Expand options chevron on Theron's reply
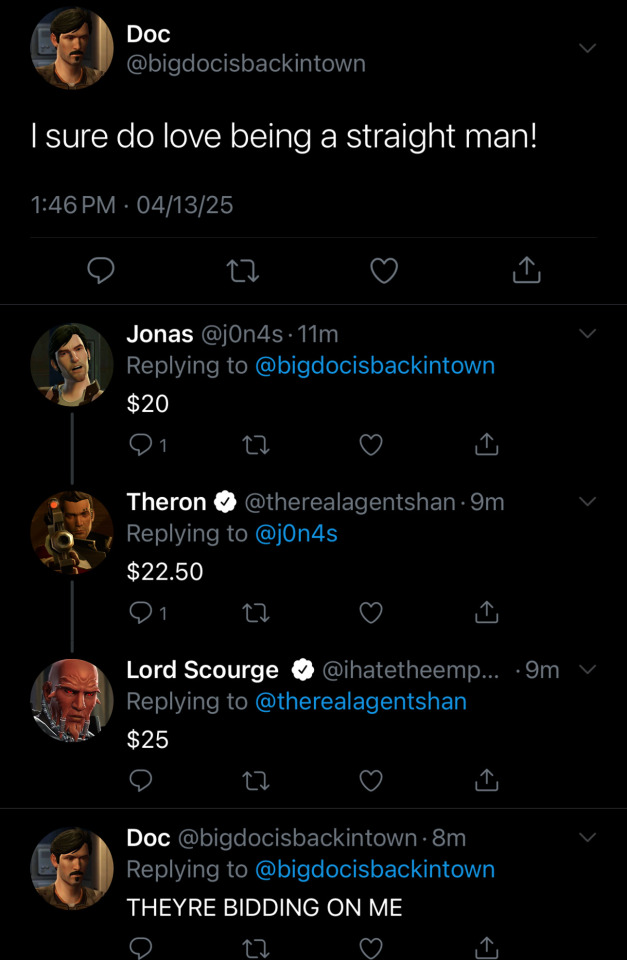This screenshot has height=960, width=627. coord(587,501)
